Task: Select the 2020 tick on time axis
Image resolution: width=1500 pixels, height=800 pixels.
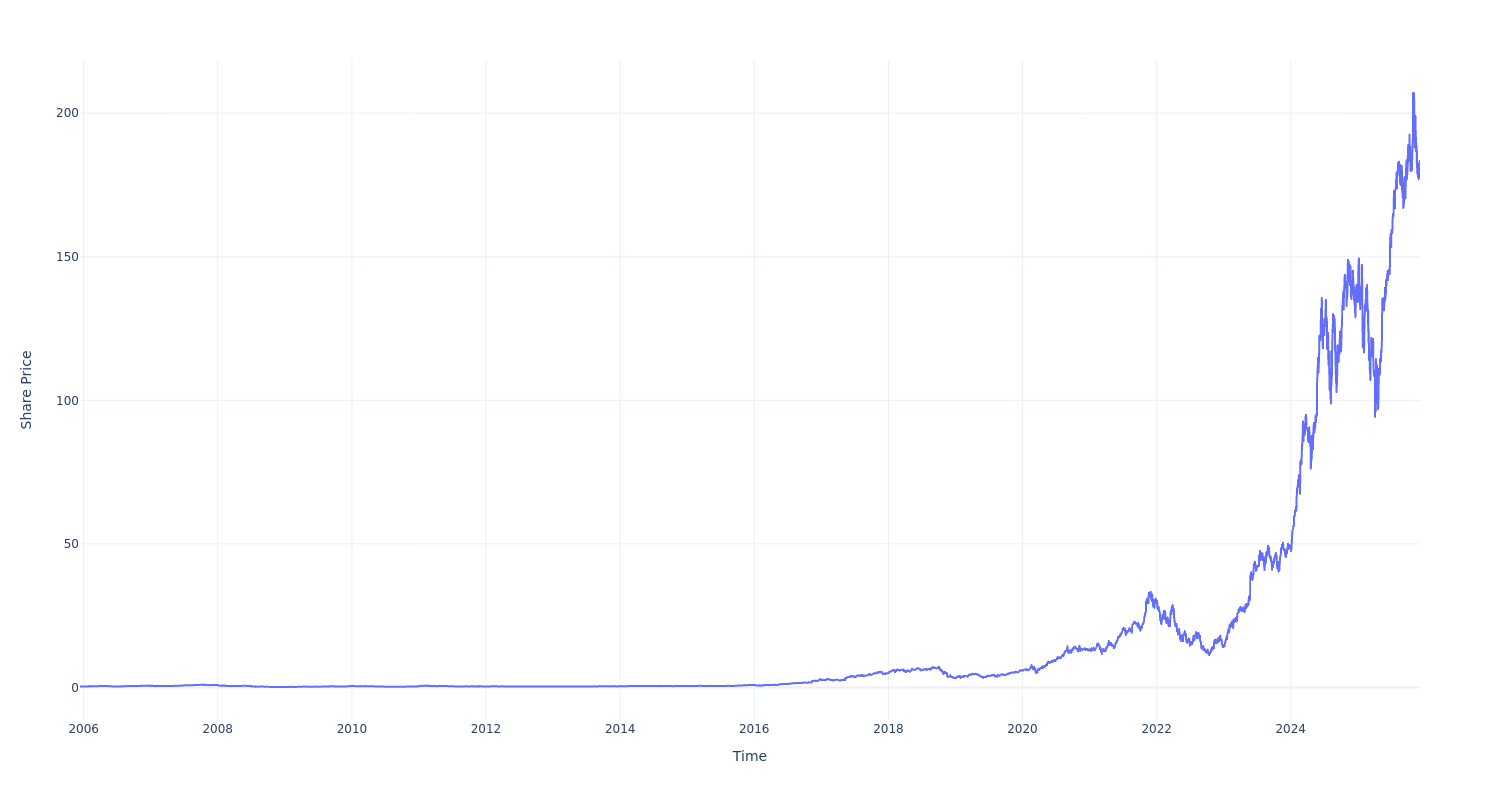Action: coord(1022,729)
